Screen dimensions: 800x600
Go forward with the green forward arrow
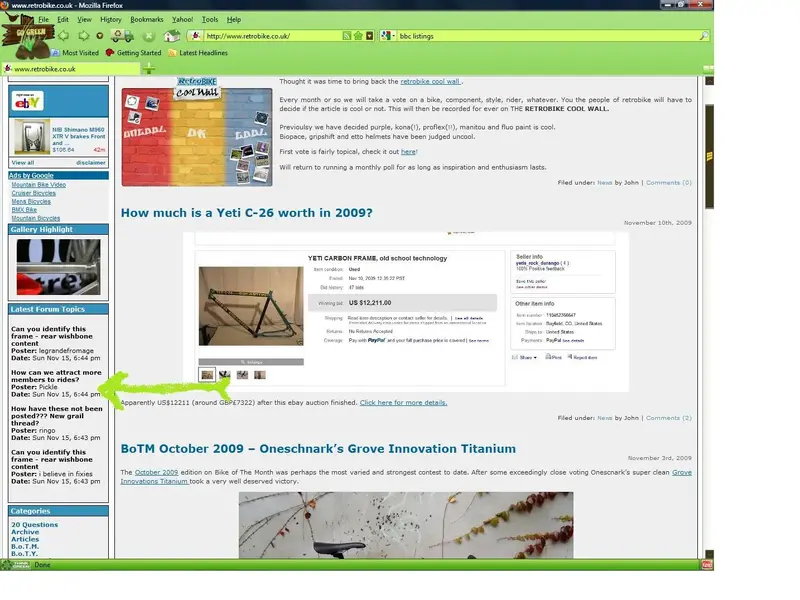point(83,36)
